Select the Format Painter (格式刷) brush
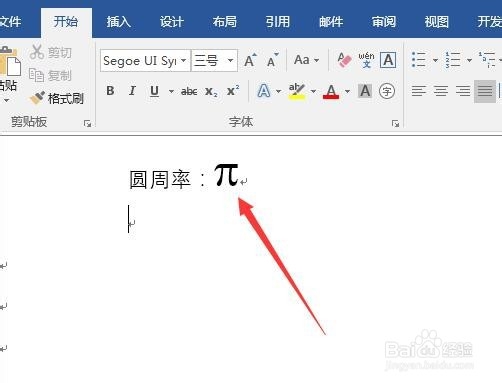Viewport: 502px width, 383px height. point(37,98)
